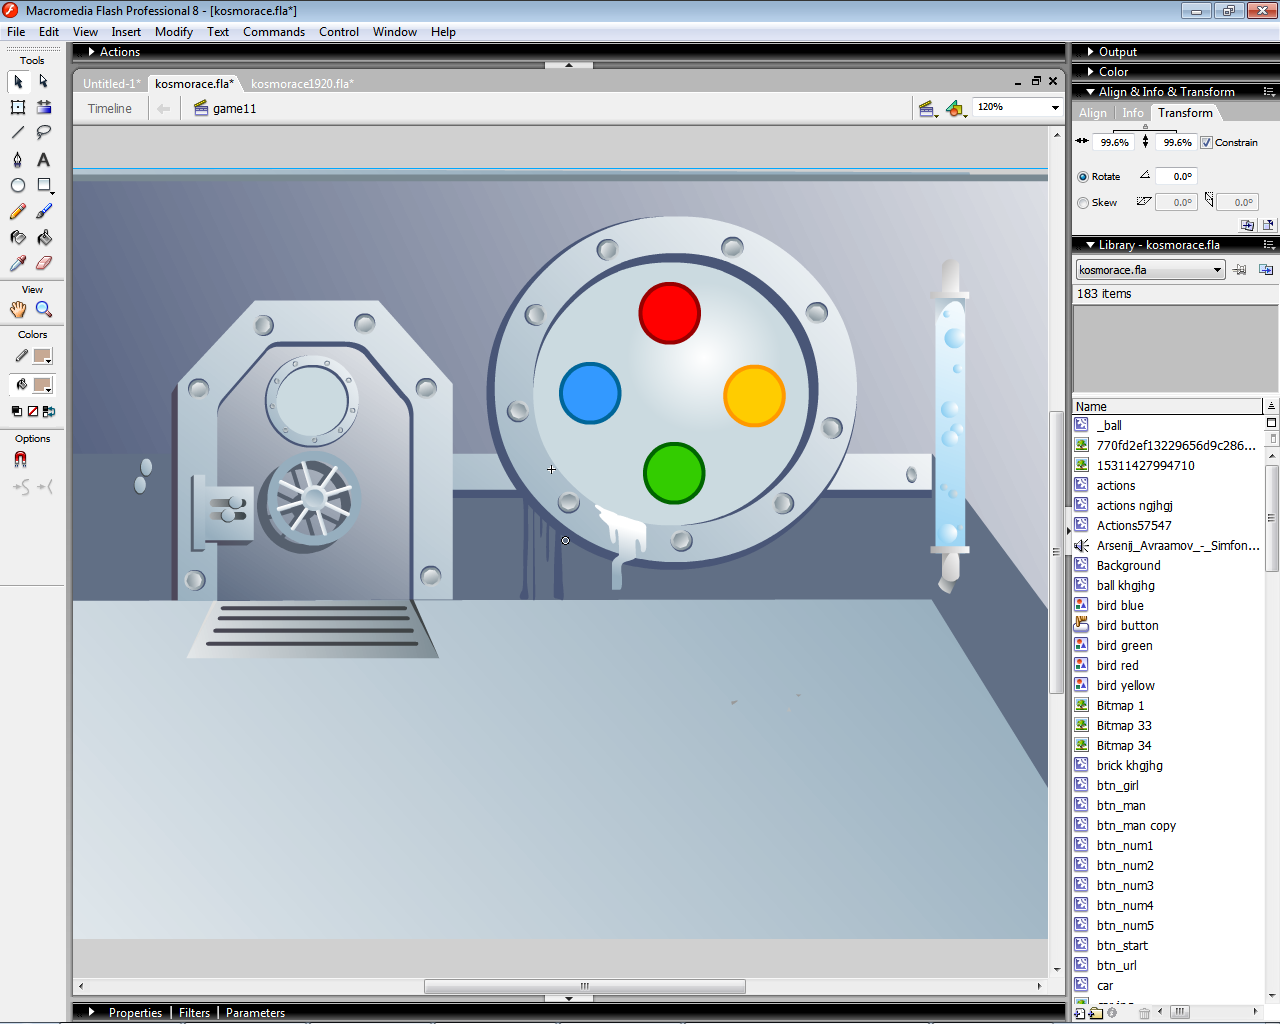
Task: Click the Timeline button
Action: click(109, 109)
